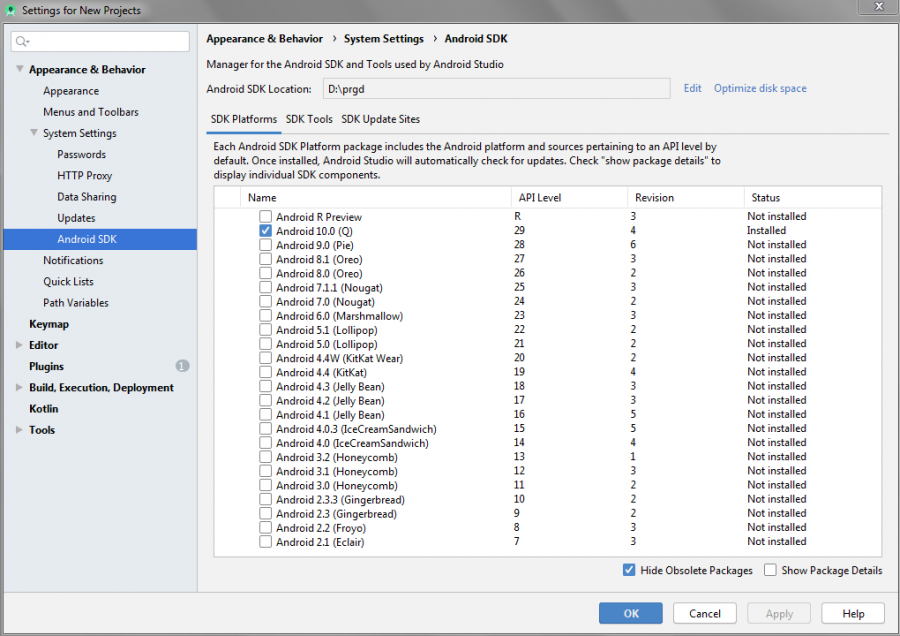
Task: Click the Plugins update count badge
Action: (182, 366)
